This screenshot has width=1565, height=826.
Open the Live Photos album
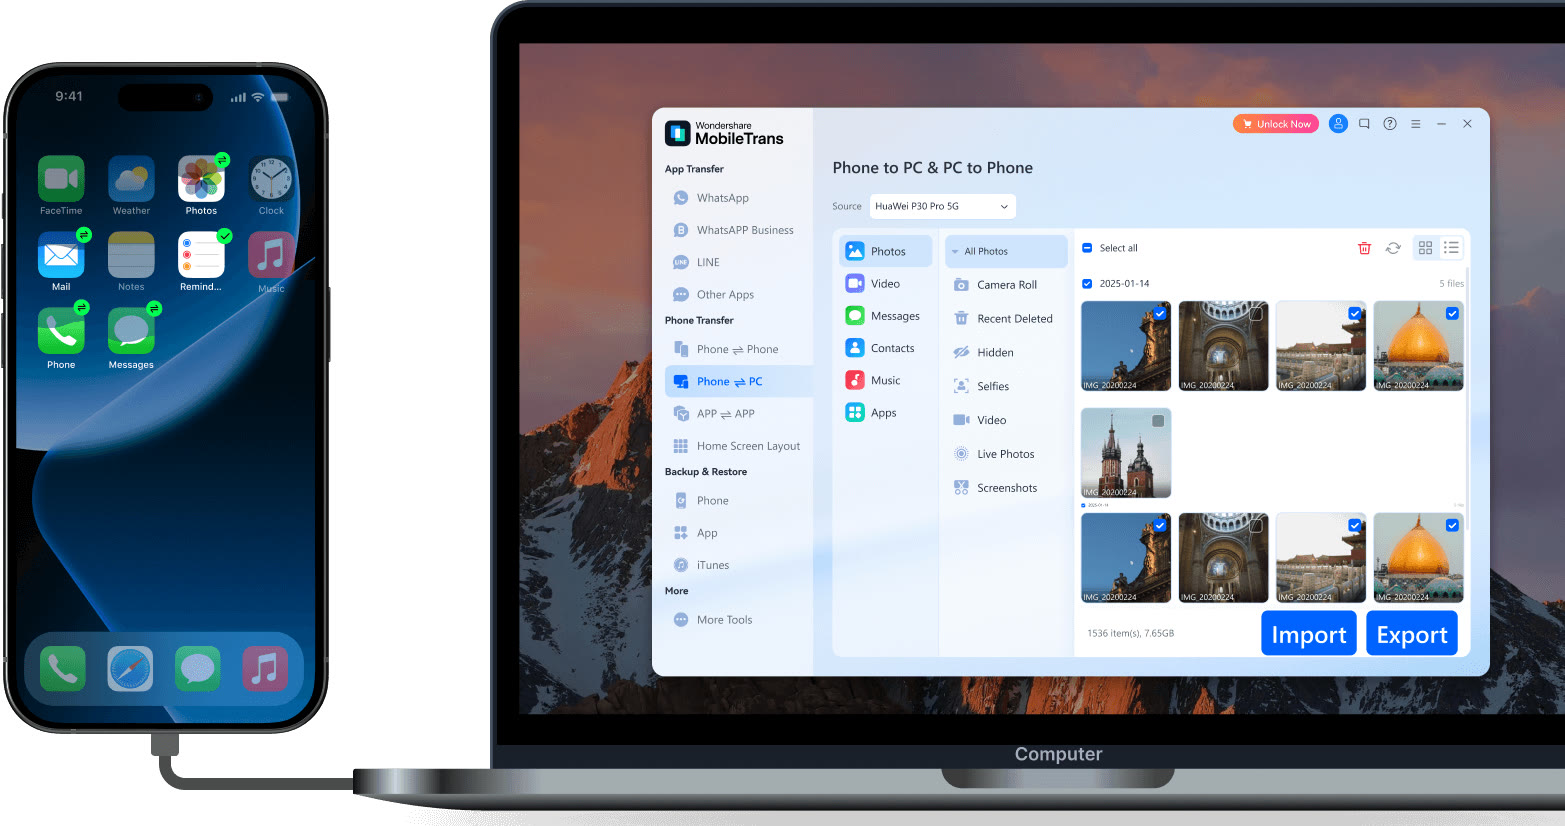[994, 454]
